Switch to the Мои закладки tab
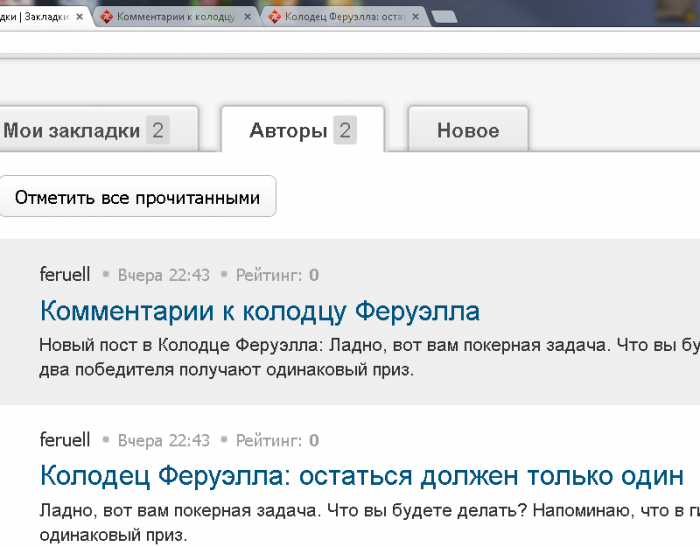The height and width of the screenshot is (547, 700). 97,130
